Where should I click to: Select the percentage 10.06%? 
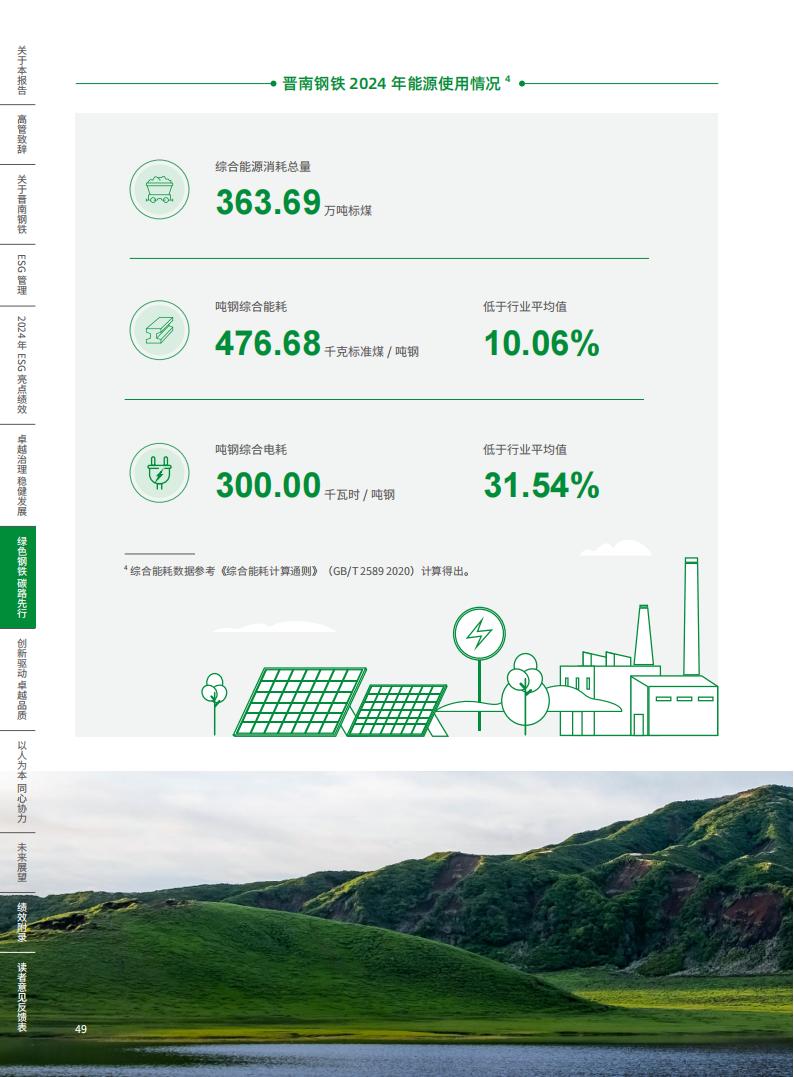pyautogui.click(x=541, y=343)
